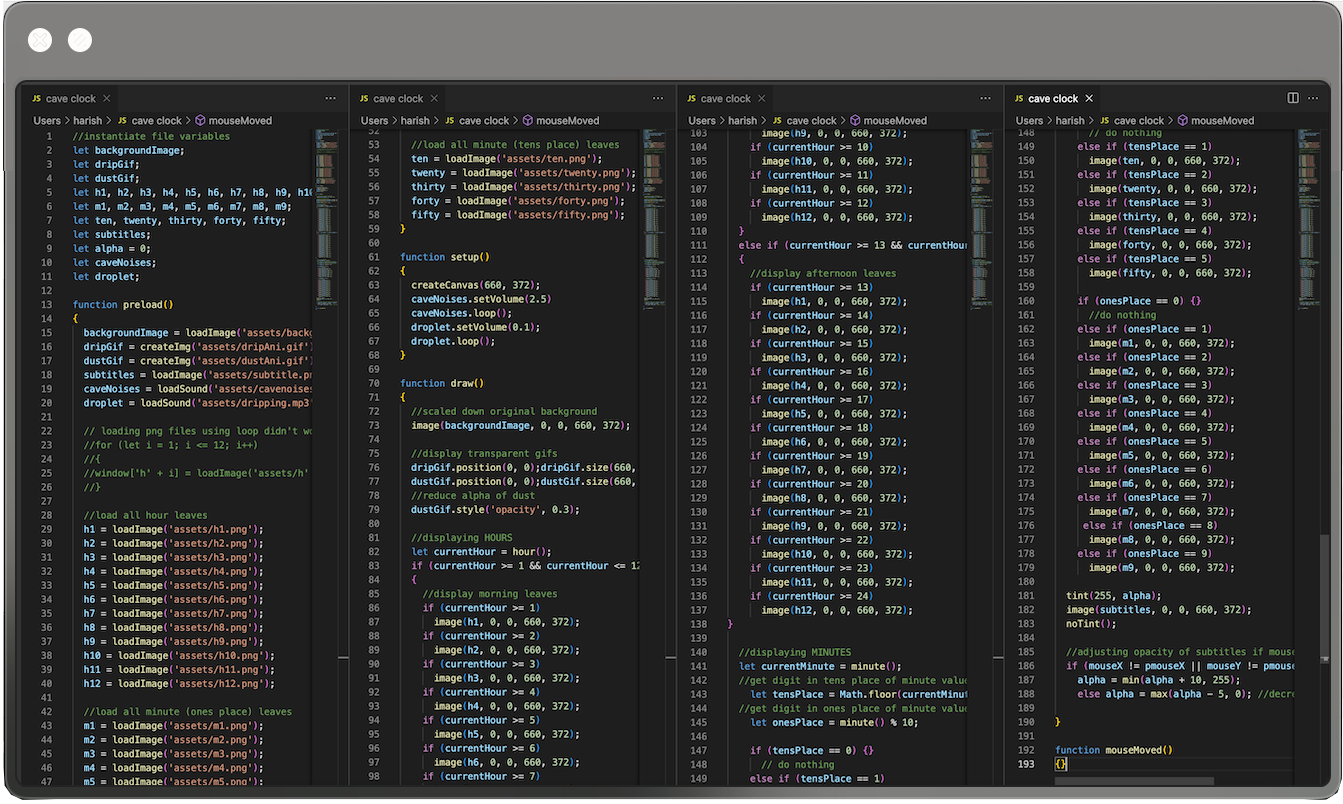This screenshot has width=1343, height=804.
Task: Click 'function mouseMoved()' on line 192
Action: pyautogui.click(x=1114, y=750)
